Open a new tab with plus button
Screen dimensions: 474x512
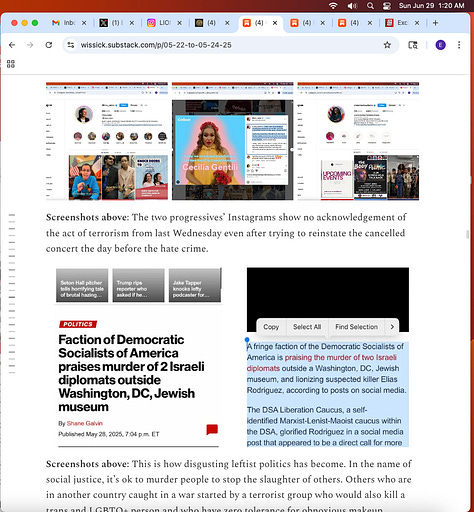[435, 23]
